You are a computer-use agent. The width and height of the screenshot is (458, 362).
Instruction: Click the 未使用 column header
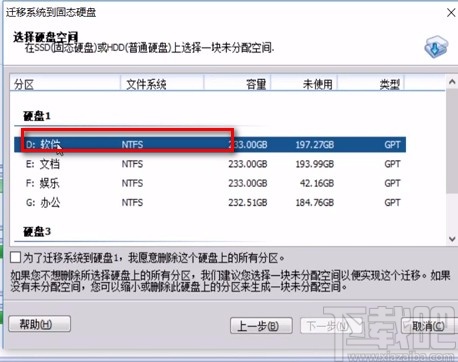(304, 83)
